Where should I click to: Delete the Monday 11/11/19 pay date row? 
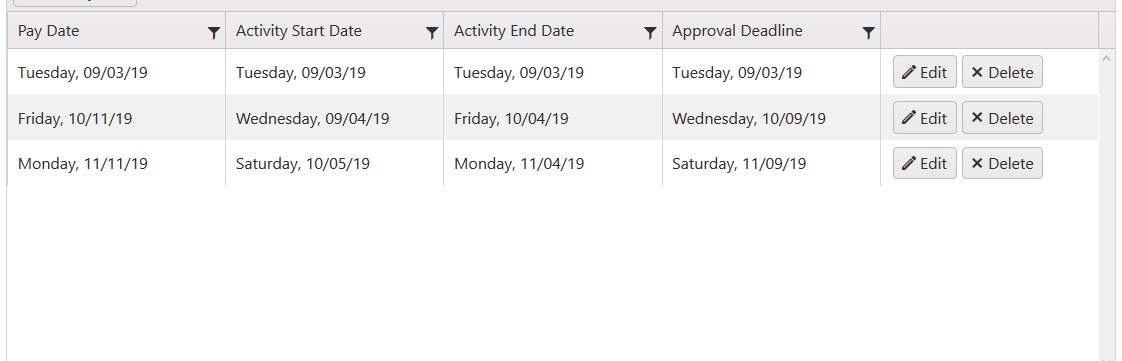pos(1002,163)
